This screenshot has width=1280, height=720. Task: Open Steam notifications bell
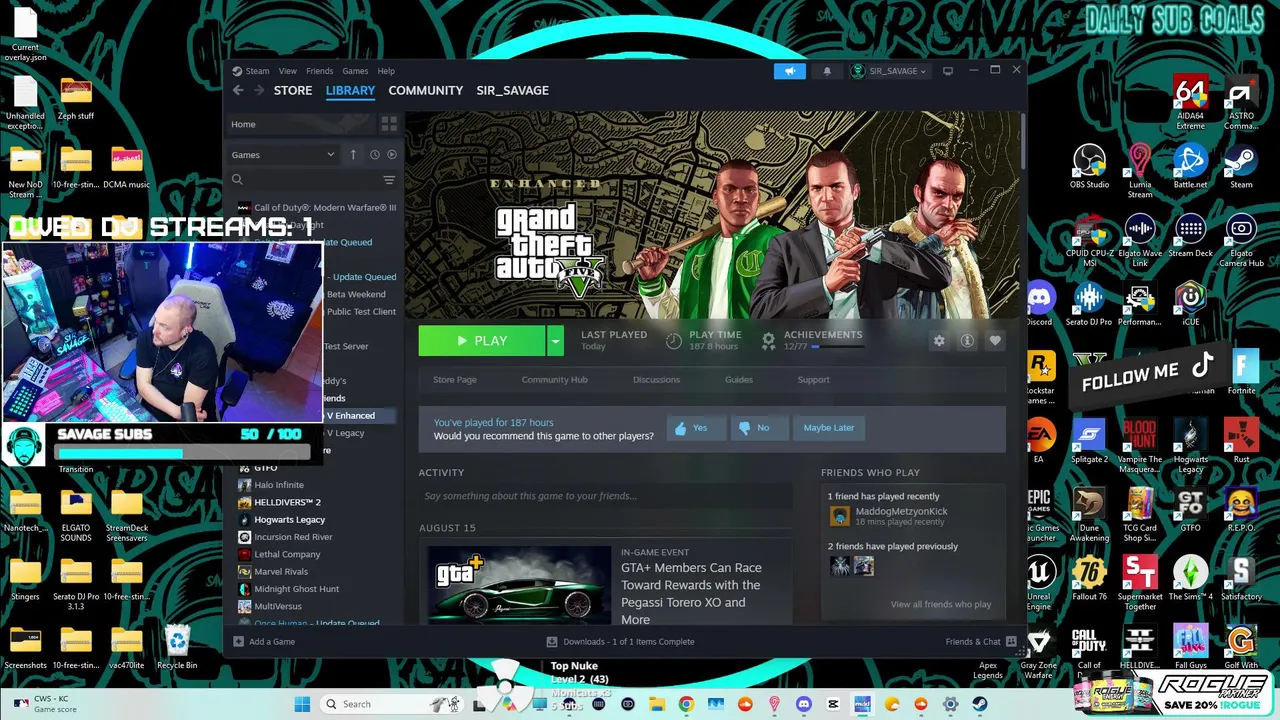827,71
